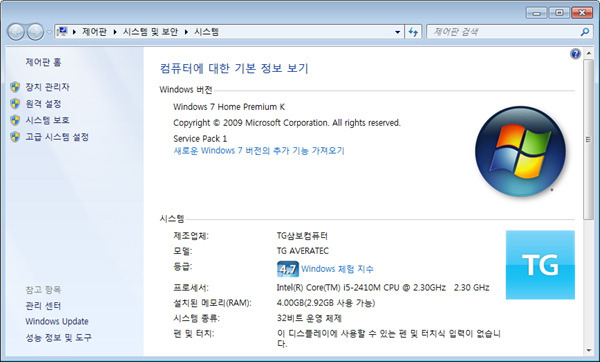
Task: Expand arrow before 시스템 및 보안 breadcrumb
Action: click(x=115, y=32)
